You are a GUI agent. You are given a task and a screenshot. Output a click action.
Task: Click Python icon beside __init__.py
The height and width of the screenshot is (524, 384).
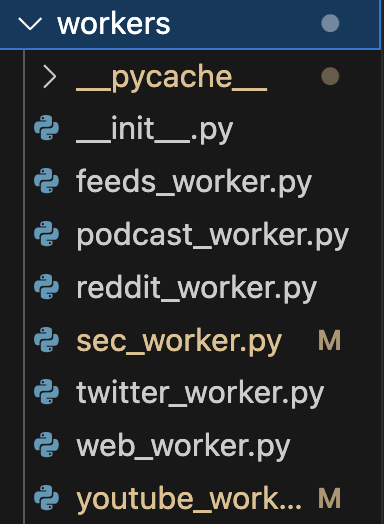click(x=46, y=128)
